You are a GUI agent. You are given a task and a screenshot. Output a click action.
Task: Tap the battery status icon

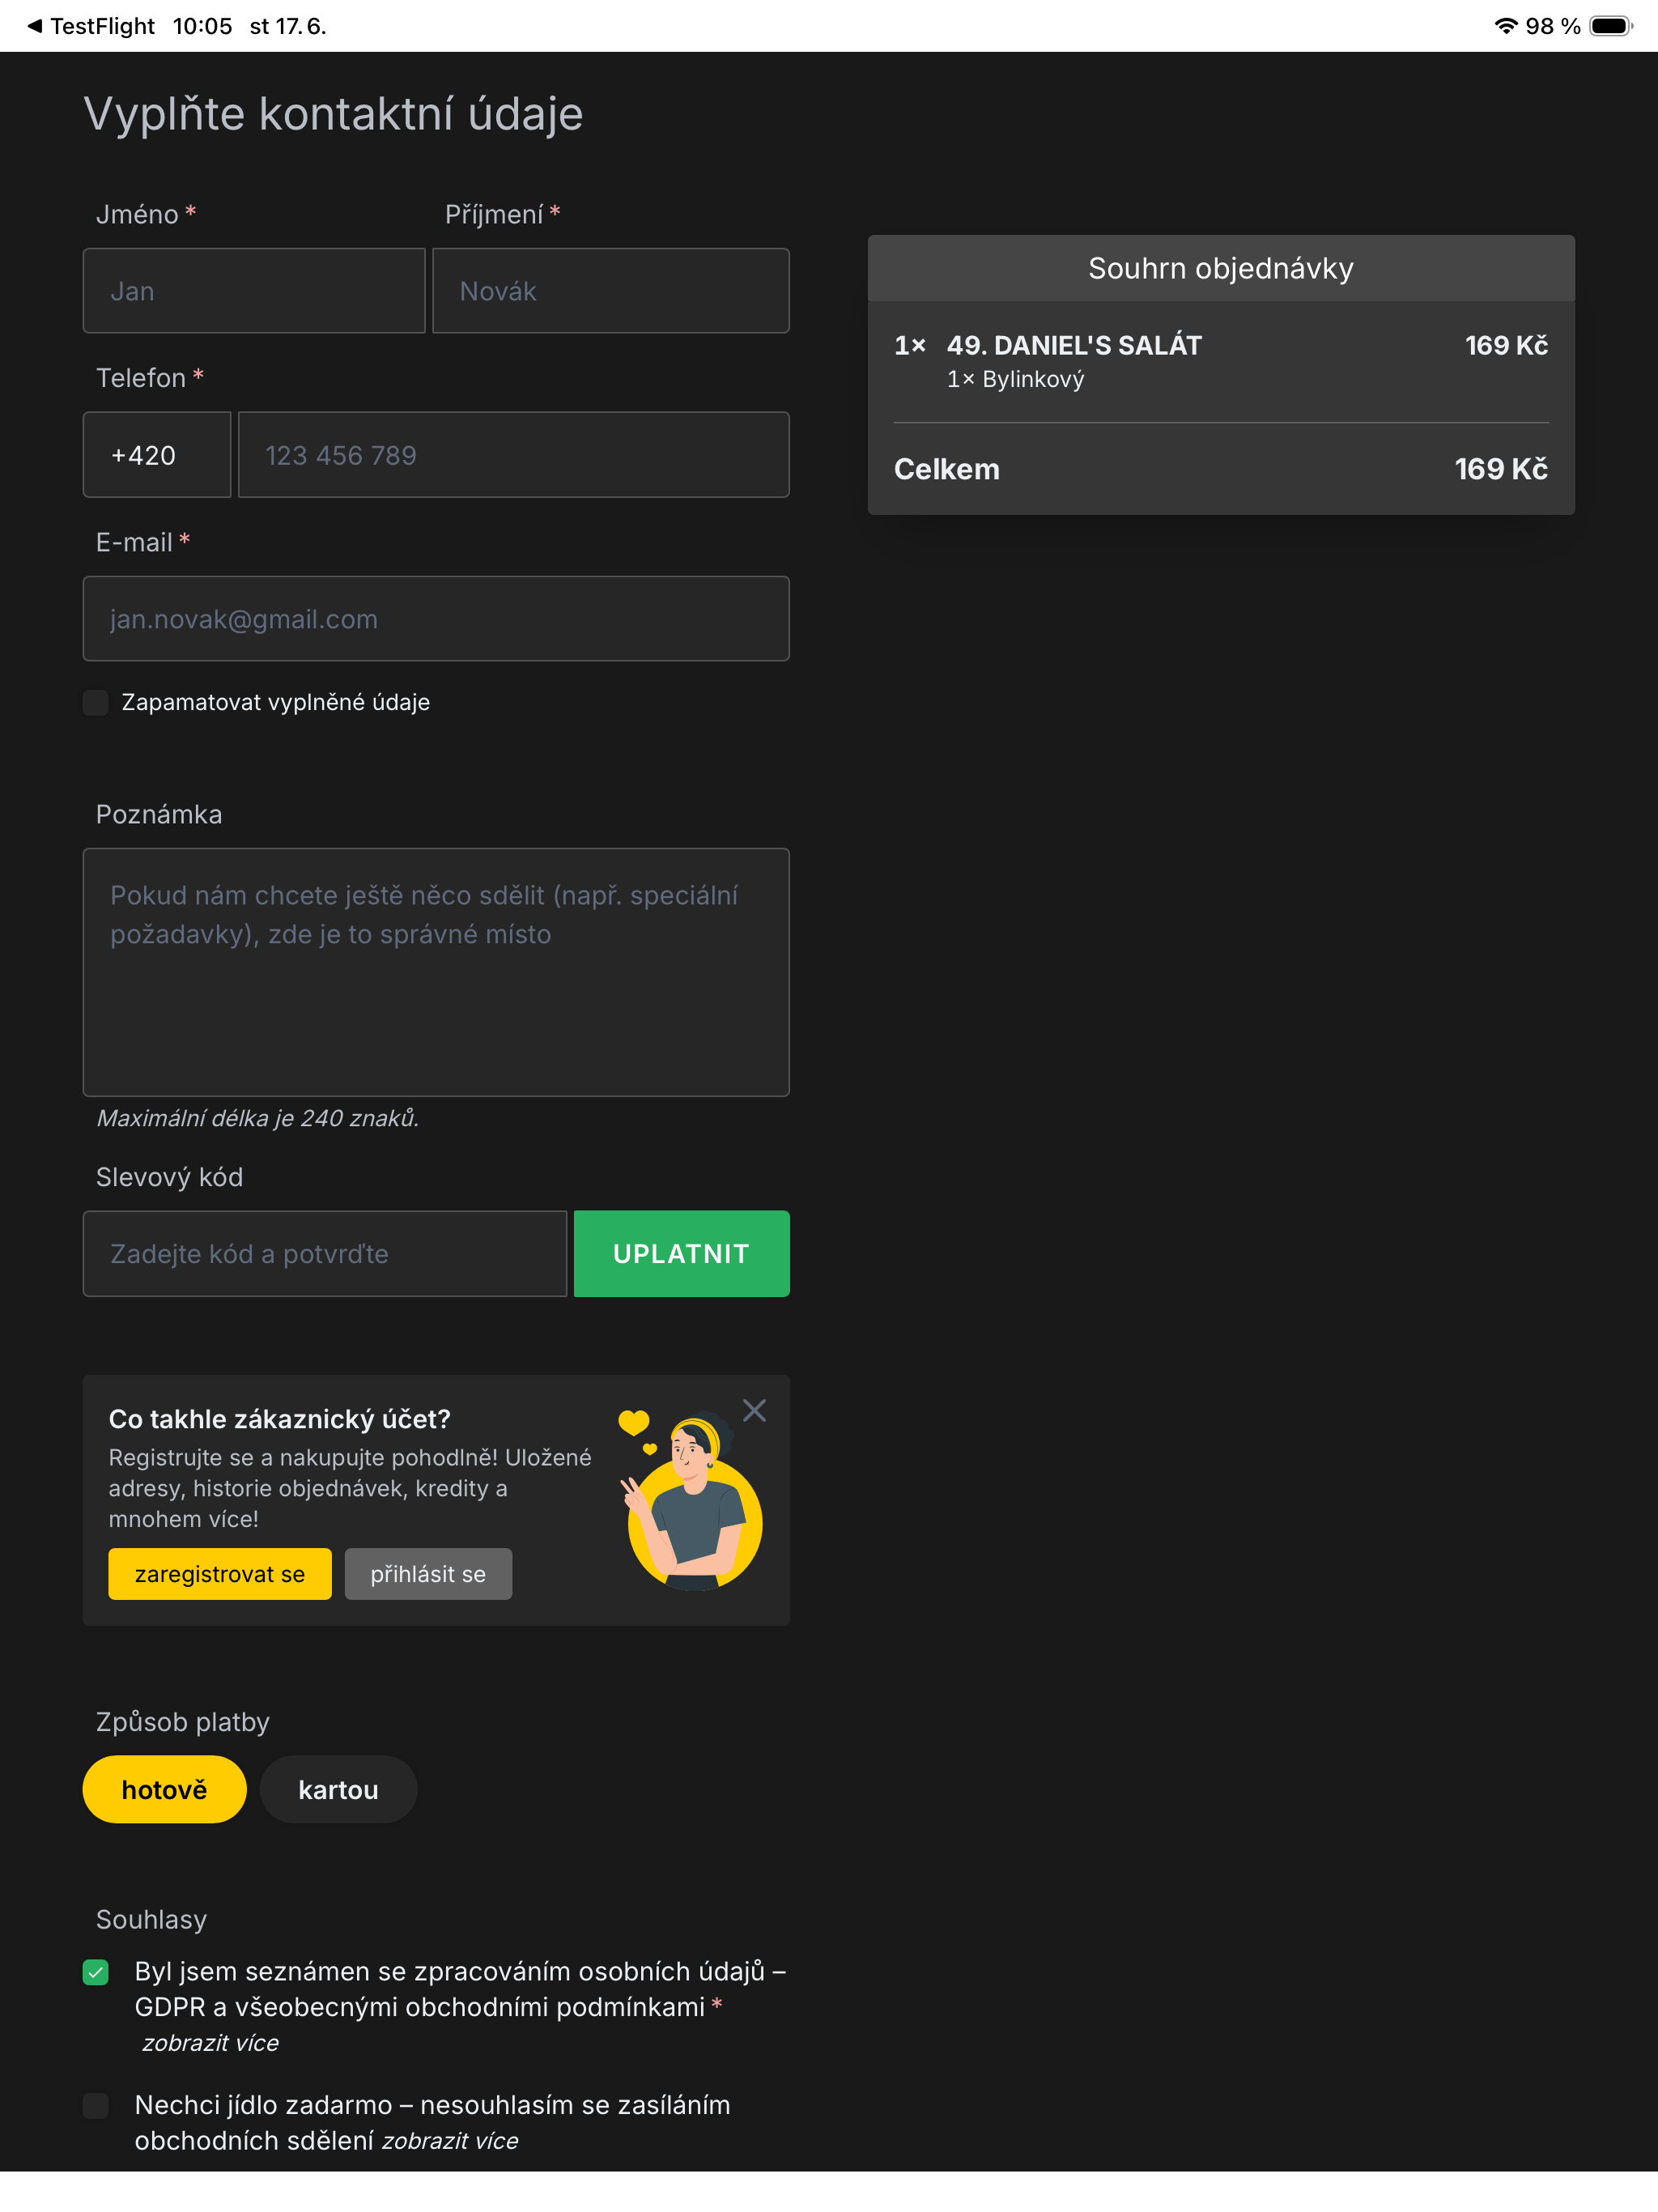pos(1611,26)
